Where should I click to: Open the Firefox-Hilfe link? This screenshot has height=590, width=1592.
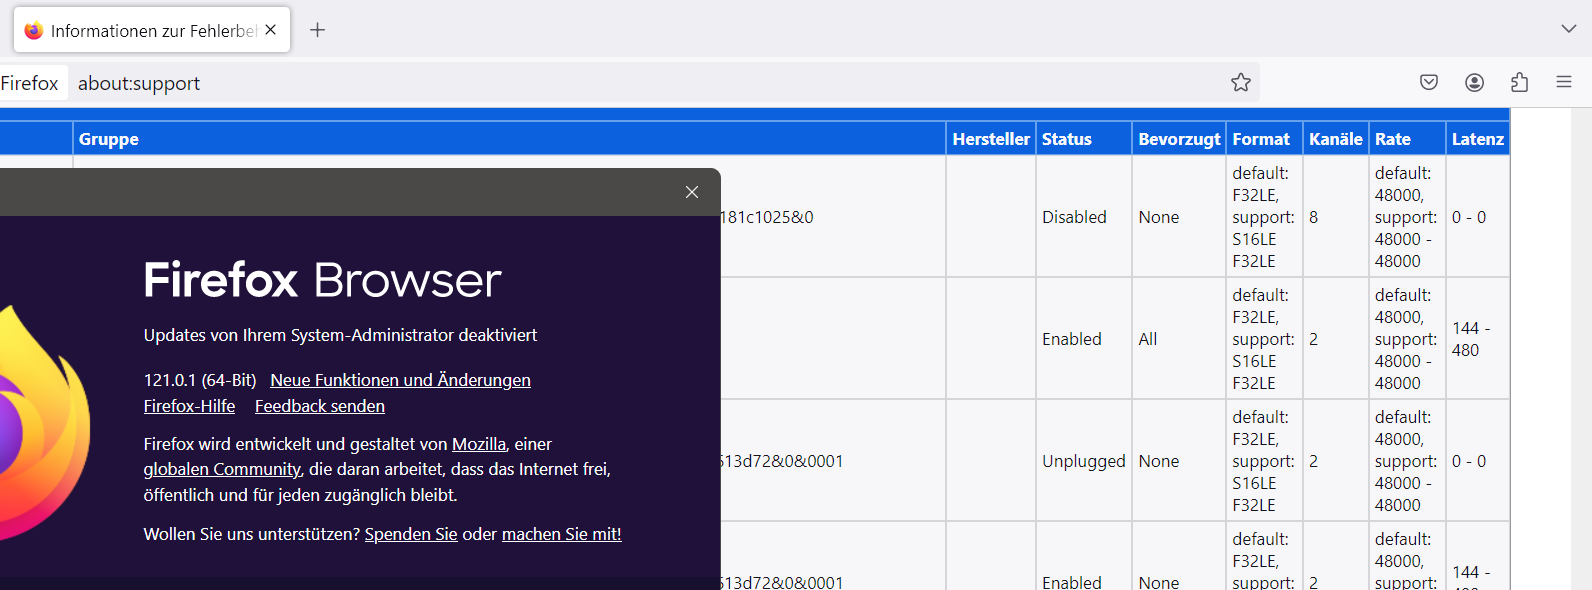pyautogui.click(x=189, y=406)
